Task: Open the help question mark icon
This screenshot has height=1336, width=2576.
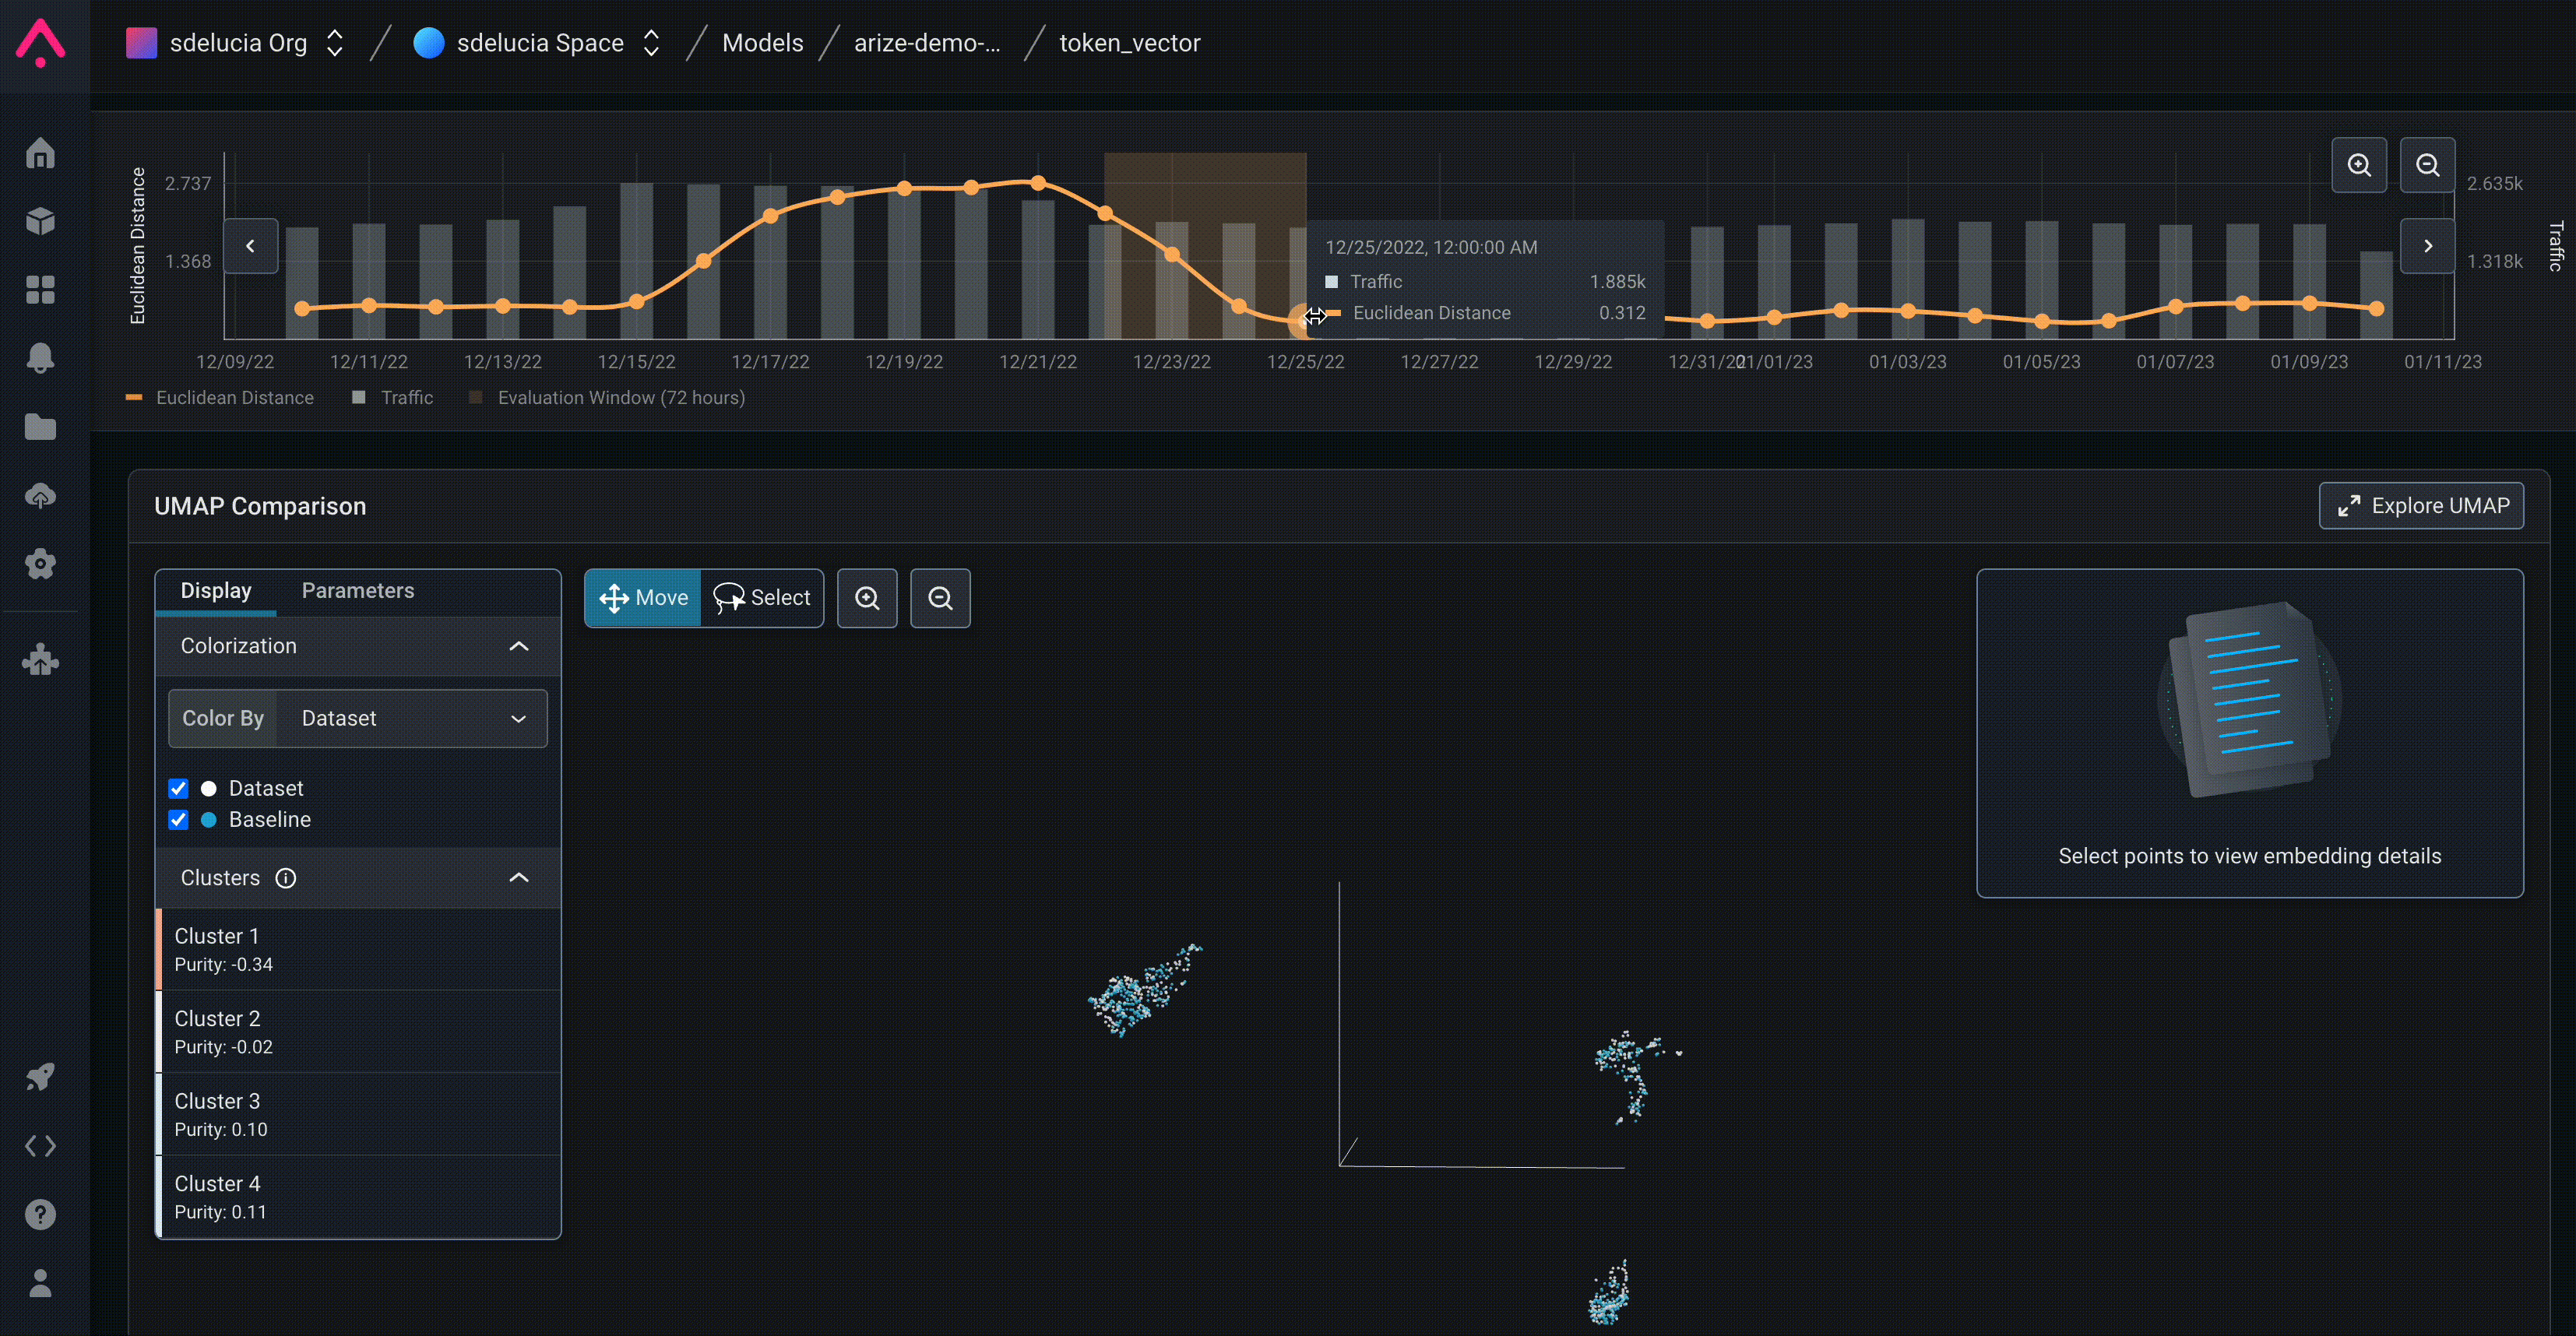Action: tap(40, 1214)
